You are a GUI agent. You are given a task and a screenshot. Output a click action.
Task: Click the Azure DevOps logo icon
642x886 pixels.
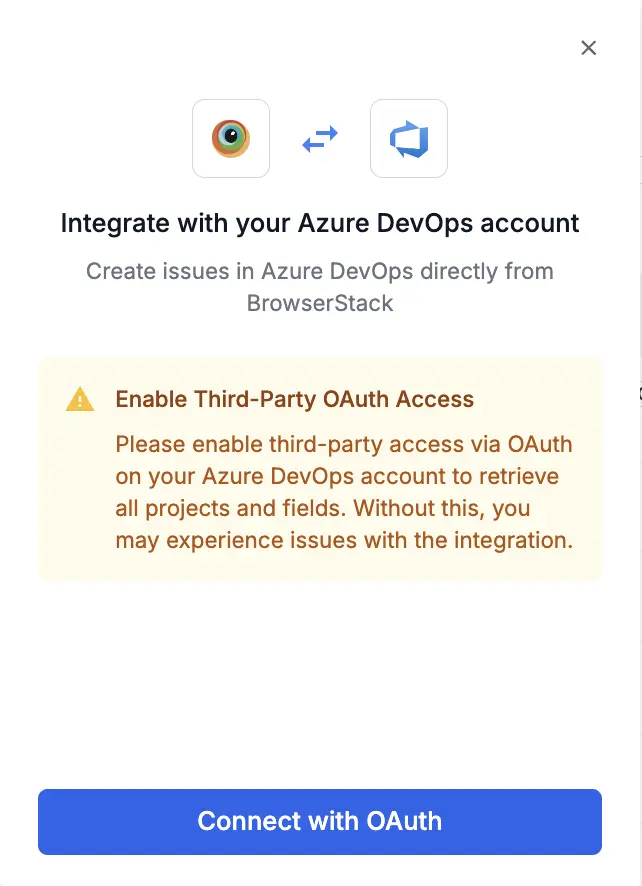click(409, 139)
